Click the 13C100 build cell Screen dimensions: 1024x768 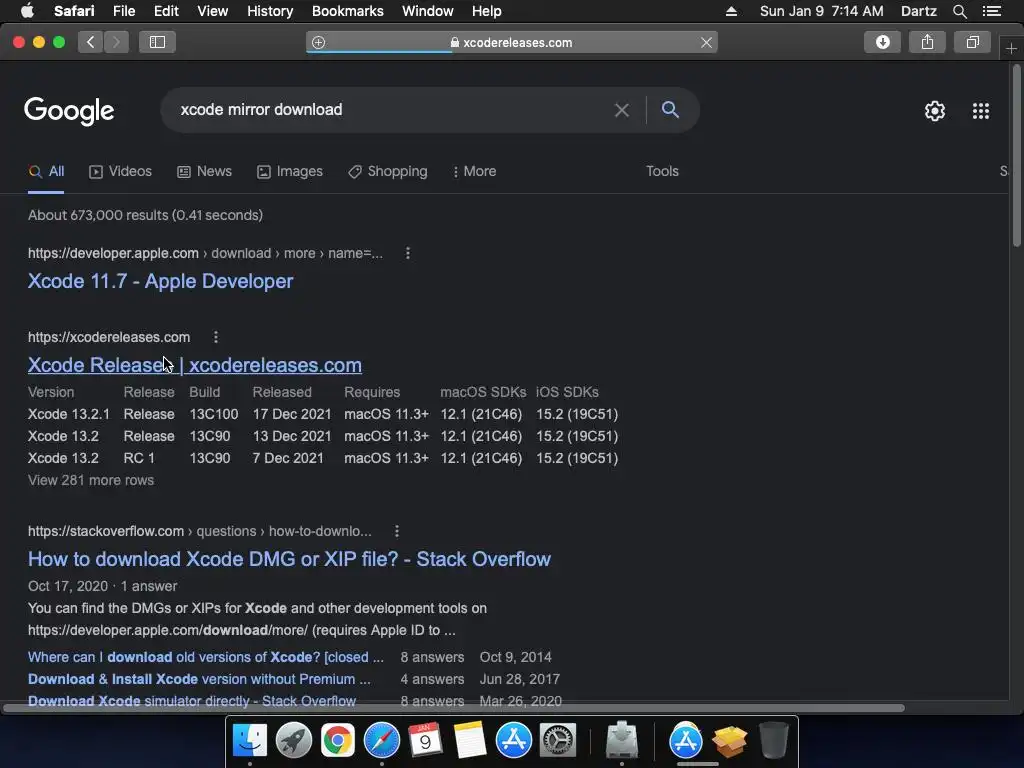[x=214, y=414]
